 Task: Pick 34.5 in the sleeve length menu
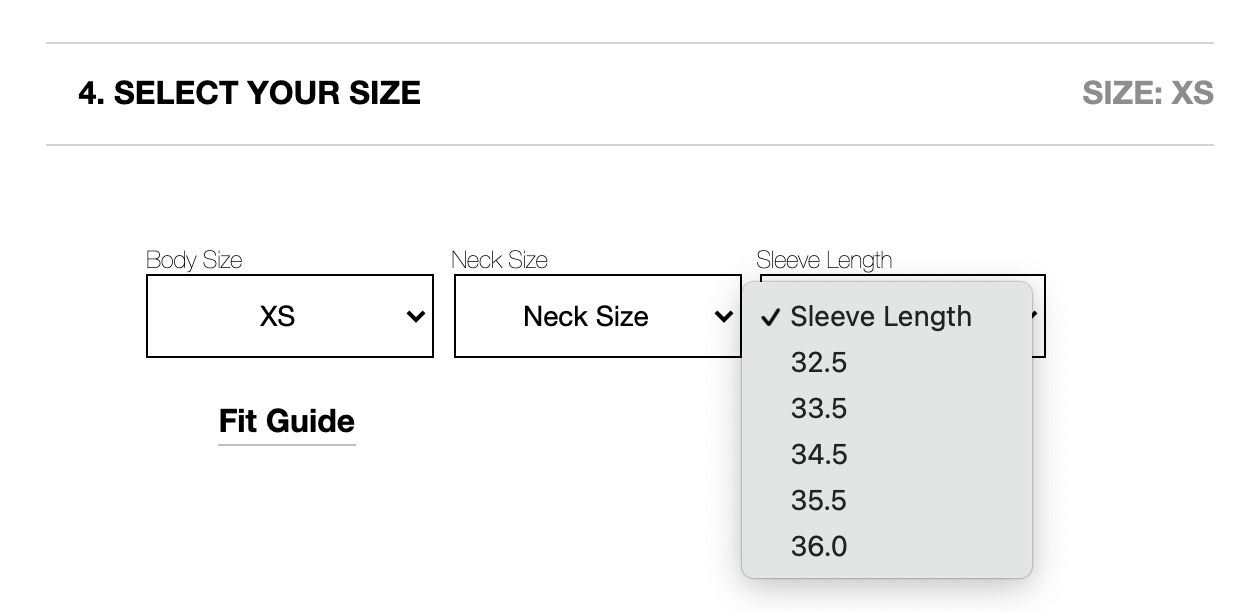(x=818, y=454)
